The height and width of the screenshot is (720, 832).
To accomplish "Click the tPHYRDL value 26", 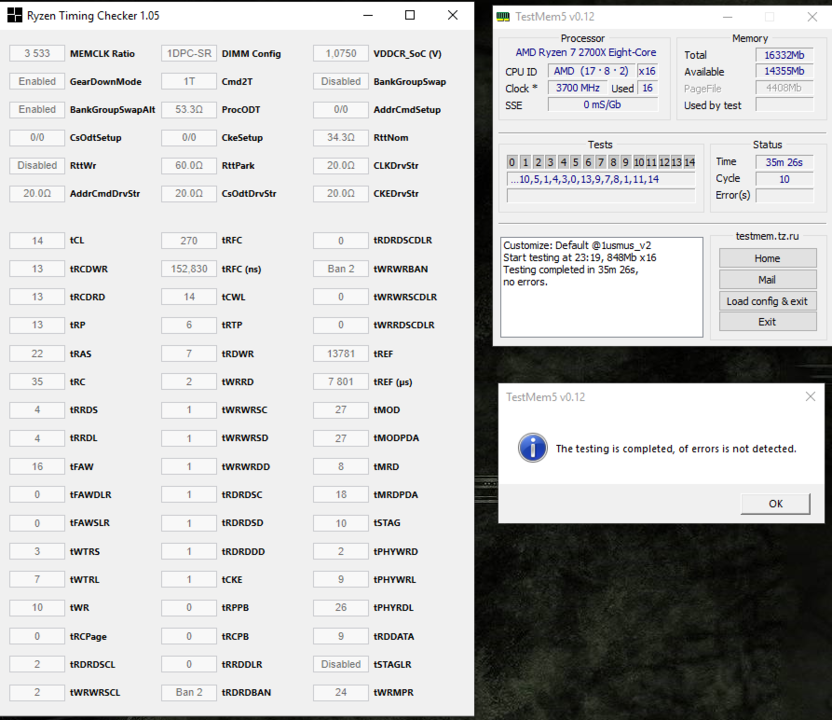I will pos(341,608).
